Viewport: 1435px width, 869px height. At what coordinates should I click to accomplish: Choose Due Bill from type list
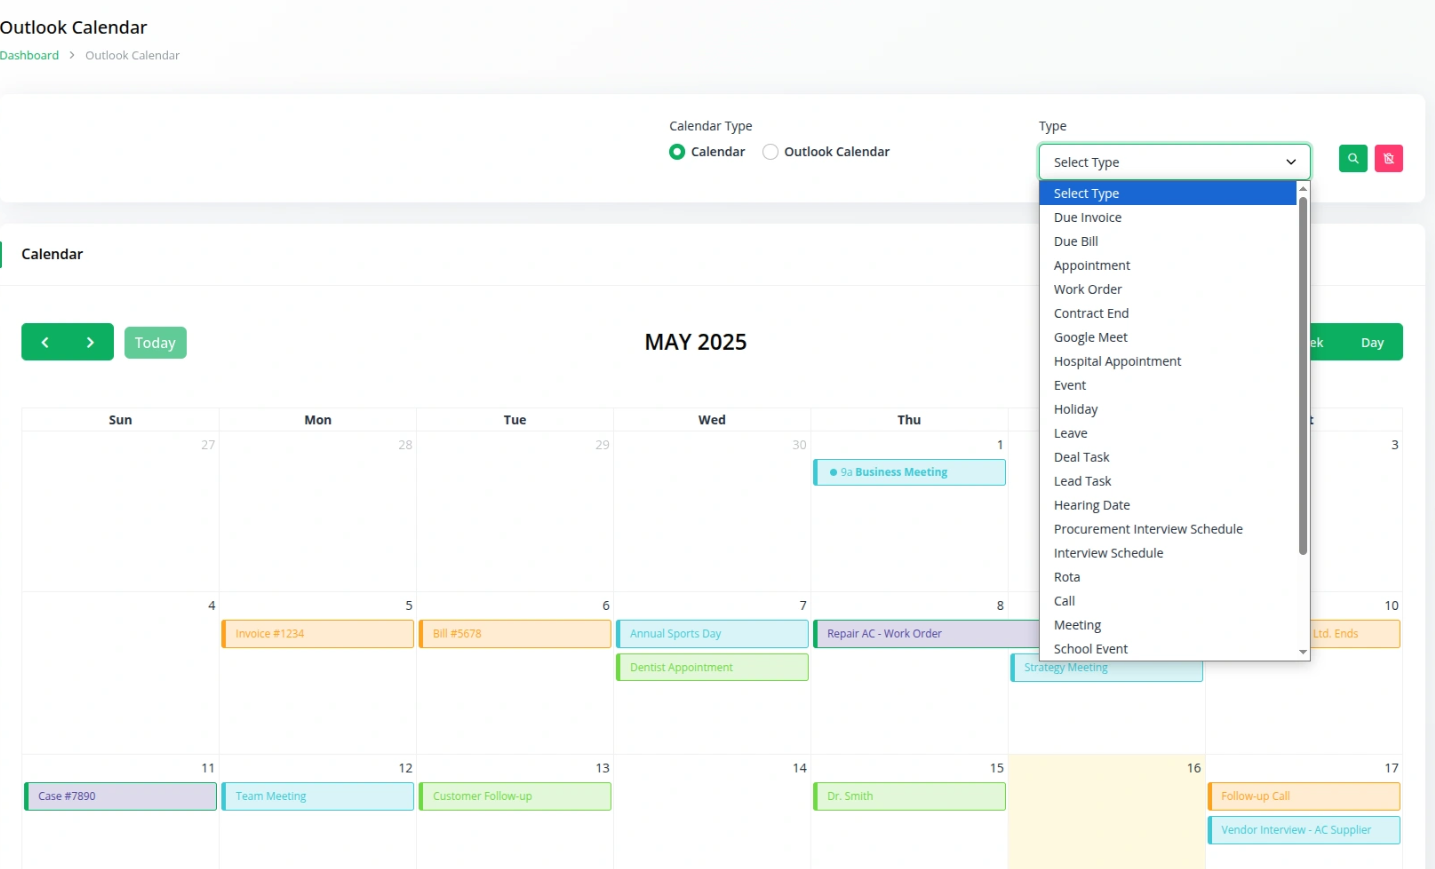click(1168, 241)
